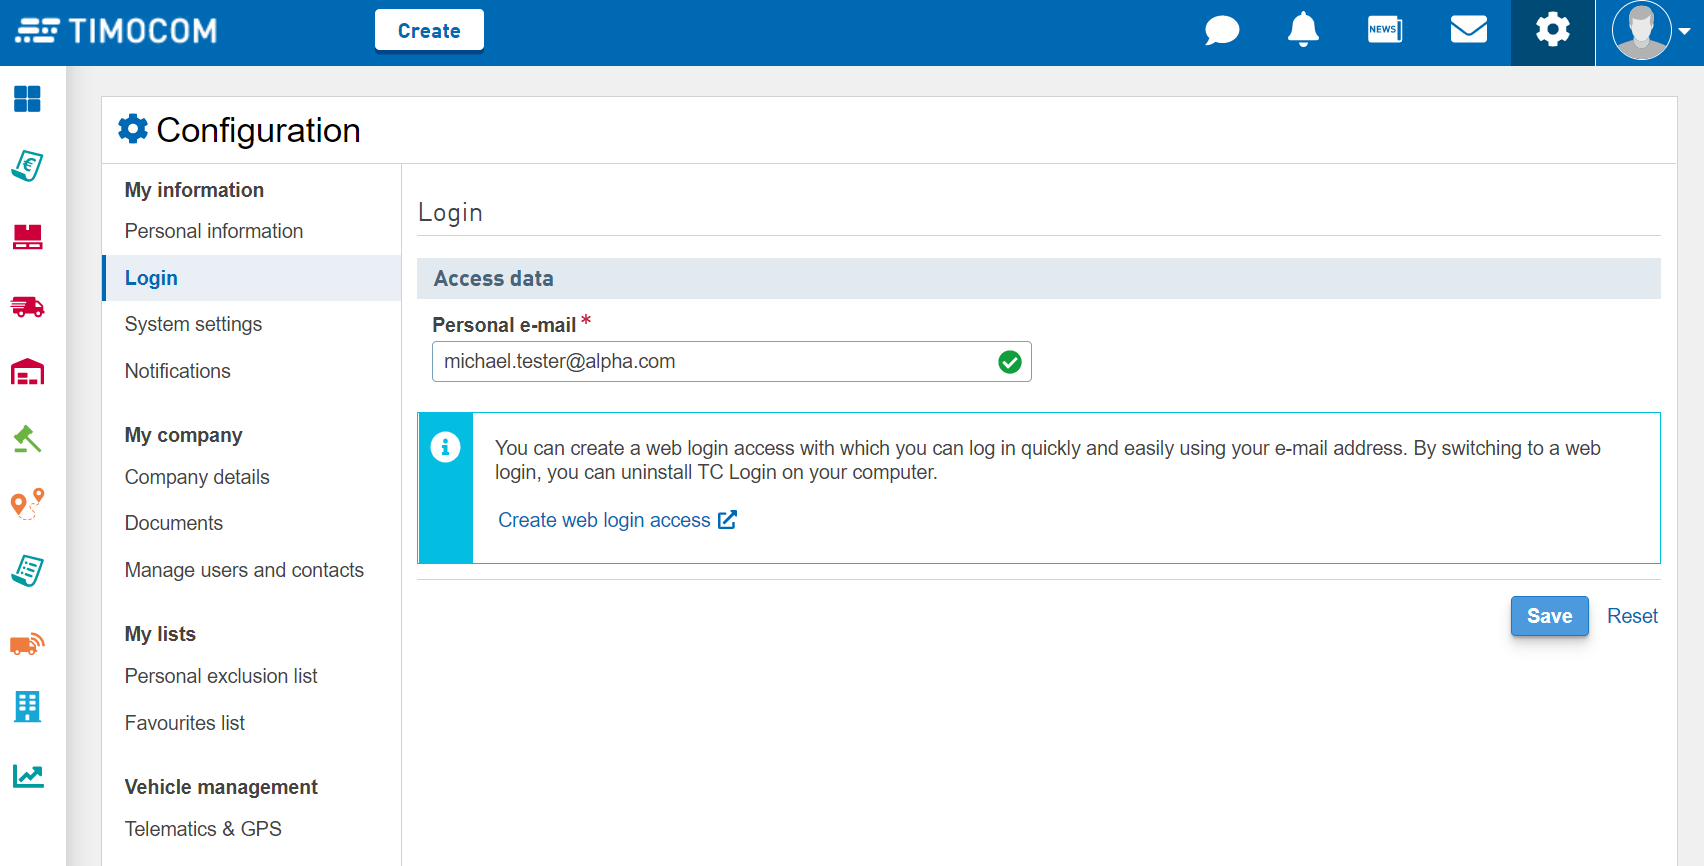1704x866 pixels.
Task: Open the dashboard tiles icon in sidebar
Action: (x=27, y=99)
